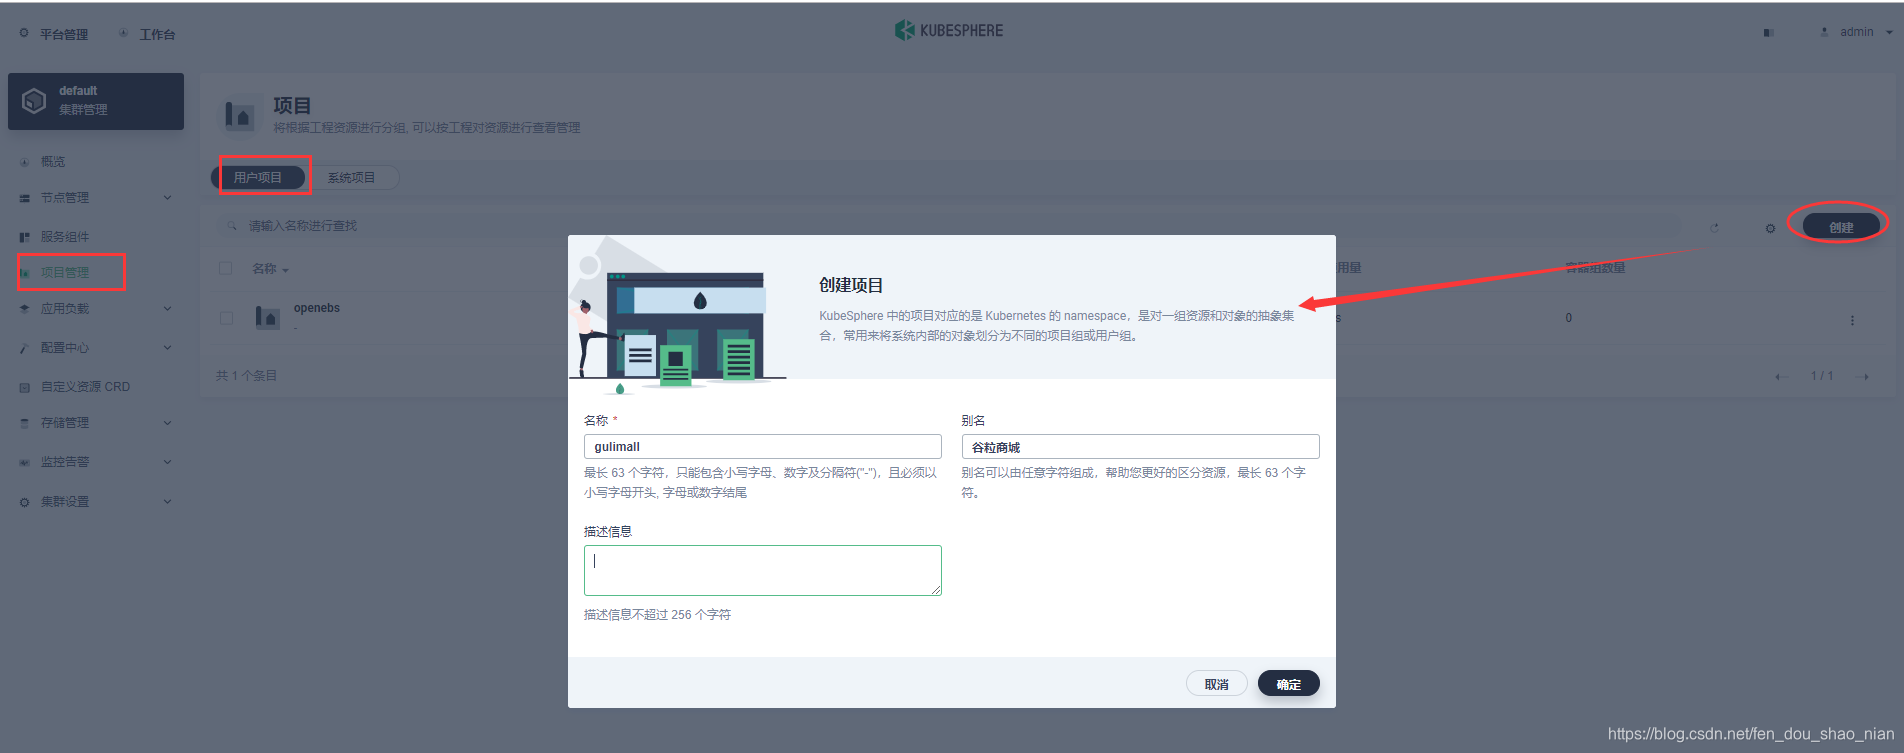
Task: Click the 确定 button in dialog
Action: [x=1289, y=684]
